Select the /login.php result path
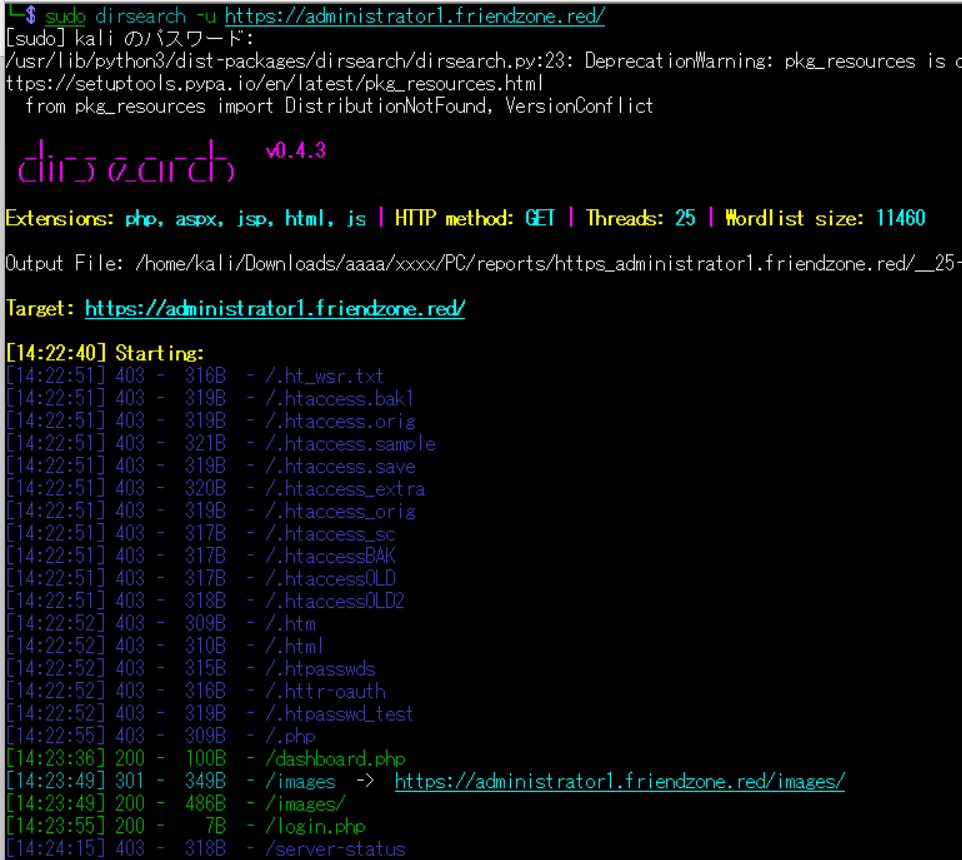This screenshot has height=860, width=962. tap(315, 826)
